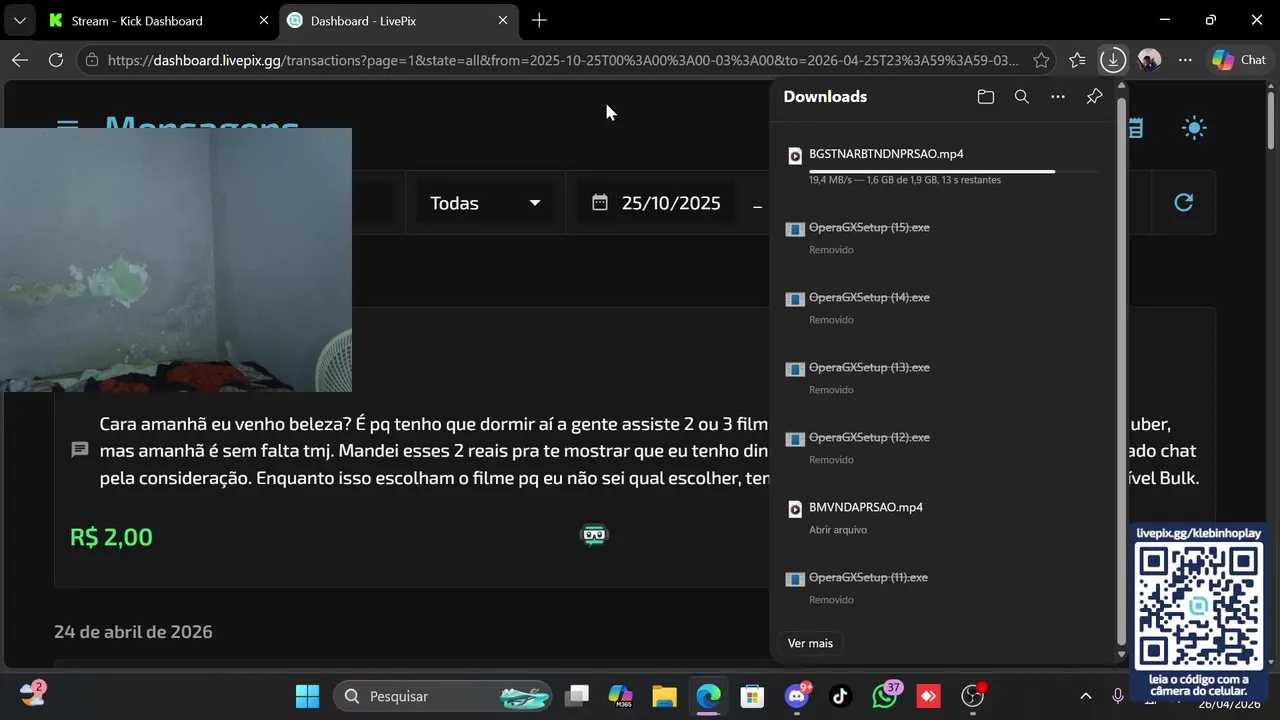This screenshot has height=720, width=1280.
Task: Open the Favorites list
Action: [x=1077, y=60]
